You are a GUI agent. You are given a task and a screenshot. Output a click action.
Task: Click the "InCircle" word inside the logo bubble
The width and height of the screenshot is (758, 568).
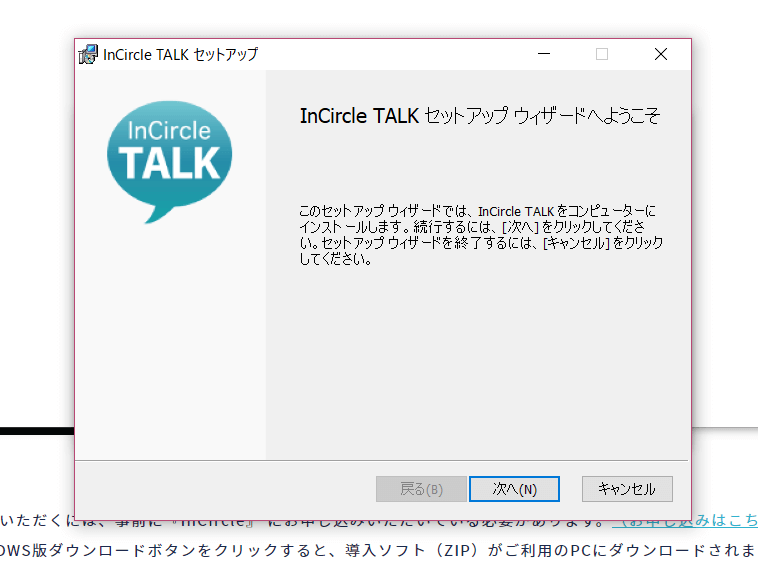166,131
